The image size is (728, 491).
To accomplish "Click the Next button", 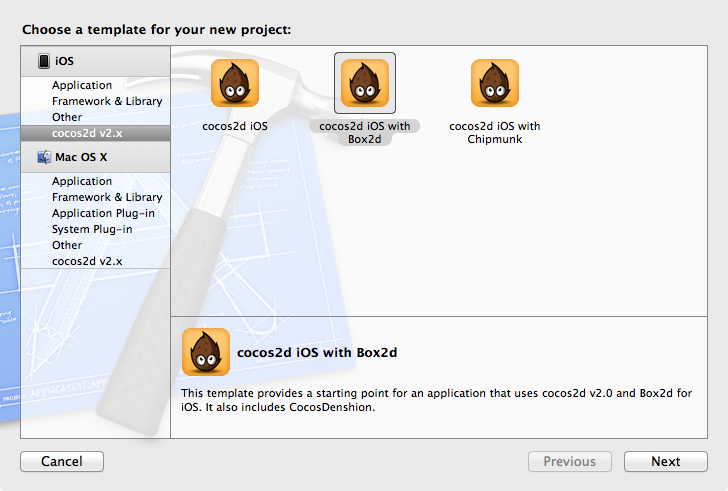I will [666, 461].
